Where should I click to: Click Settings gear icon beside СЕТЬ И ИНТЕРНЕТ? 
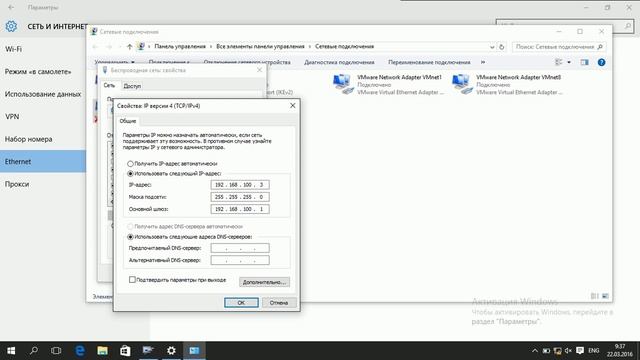[11, 27]
